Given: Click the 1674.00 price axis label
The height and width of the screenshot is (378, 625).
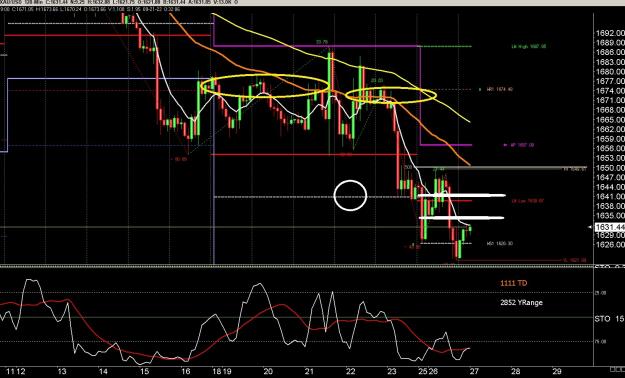Looking at the screenshot, I should point(610,91).
